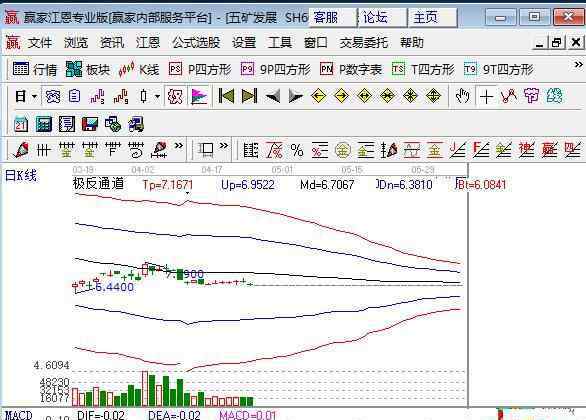The image size is (586, 420).
Task: Click the yellow diamond horizontal-expand icon
Action: (x=364, y=96)
